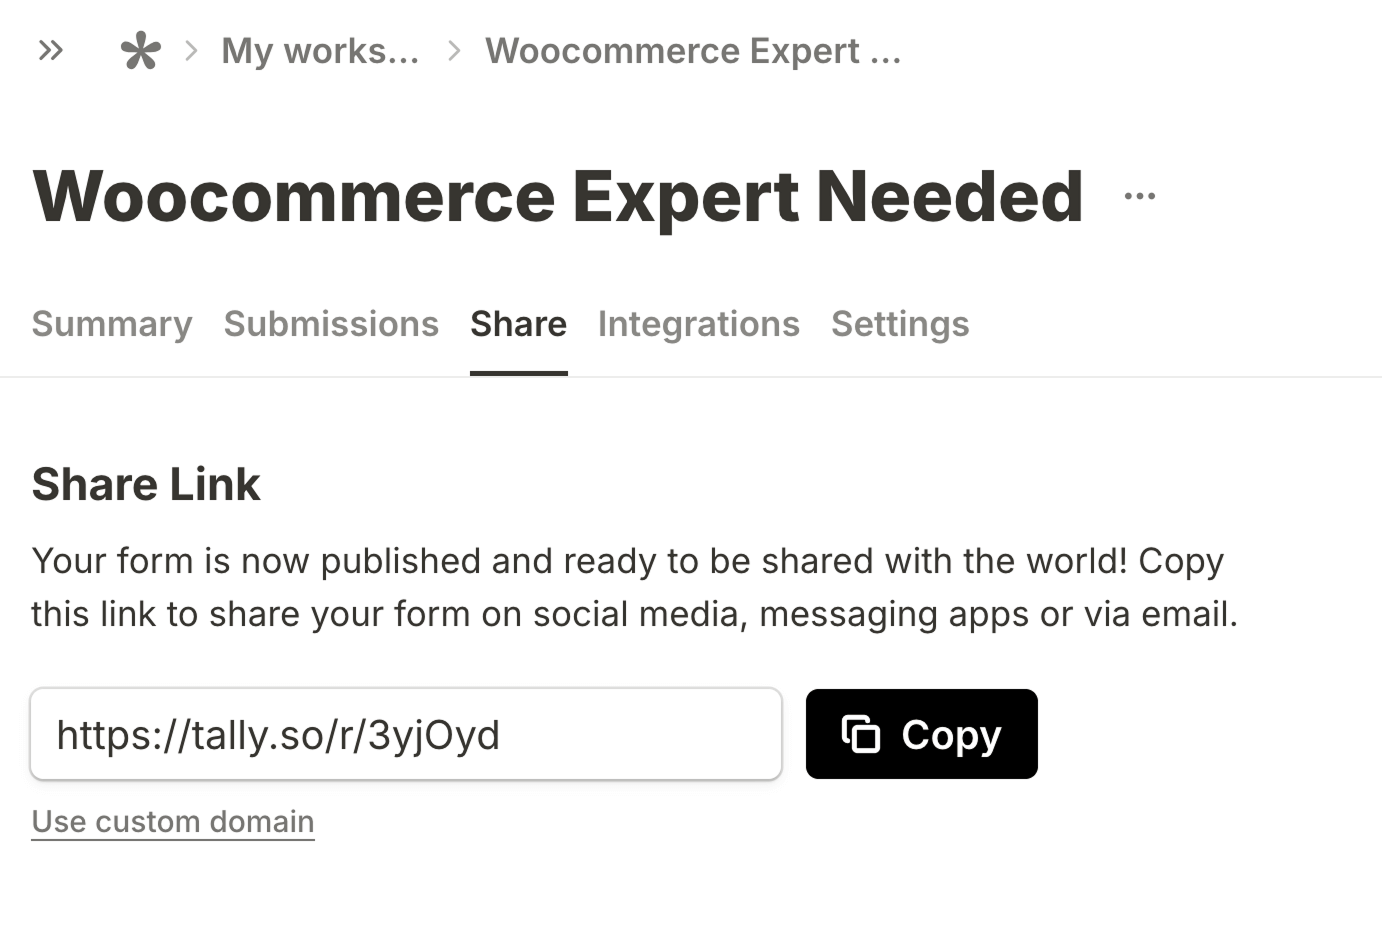Screen dimensions: 1382x936
Task: Switch to the Summary tab
Action: [112, 323]
